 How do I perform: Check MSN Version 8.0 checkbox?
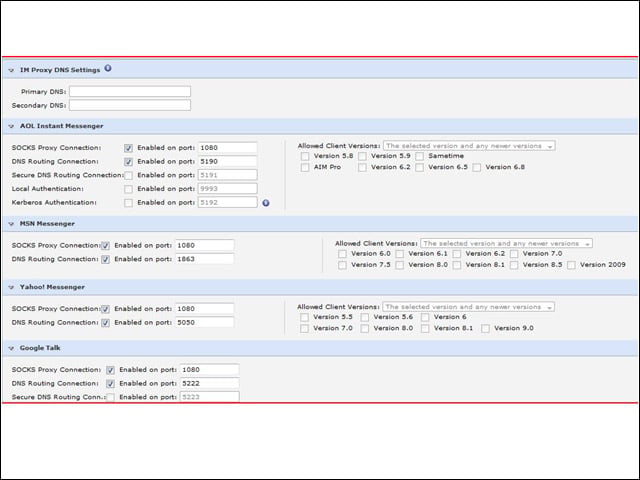(400, 265)
